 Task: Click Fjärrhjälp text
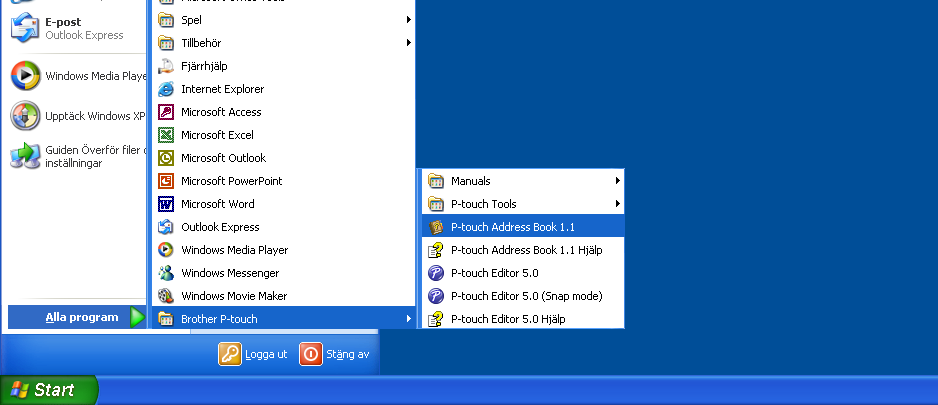point(204,66)
